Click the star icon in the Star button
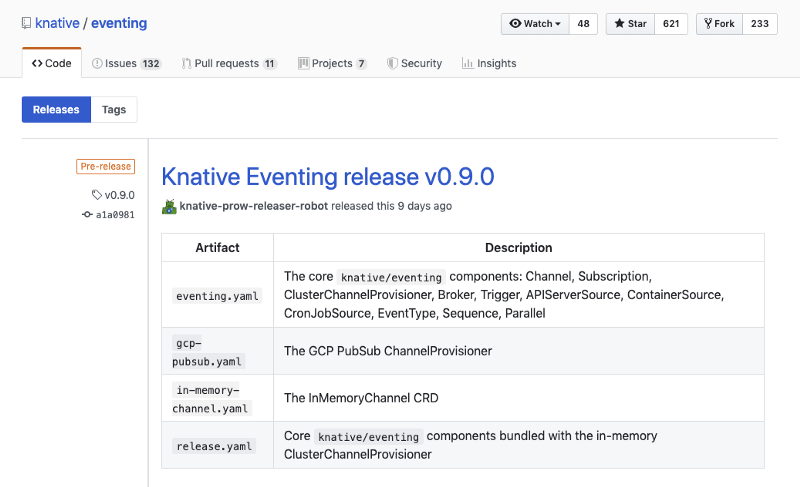This screenshot has height=487, width=800. click(x=619, y=23)
